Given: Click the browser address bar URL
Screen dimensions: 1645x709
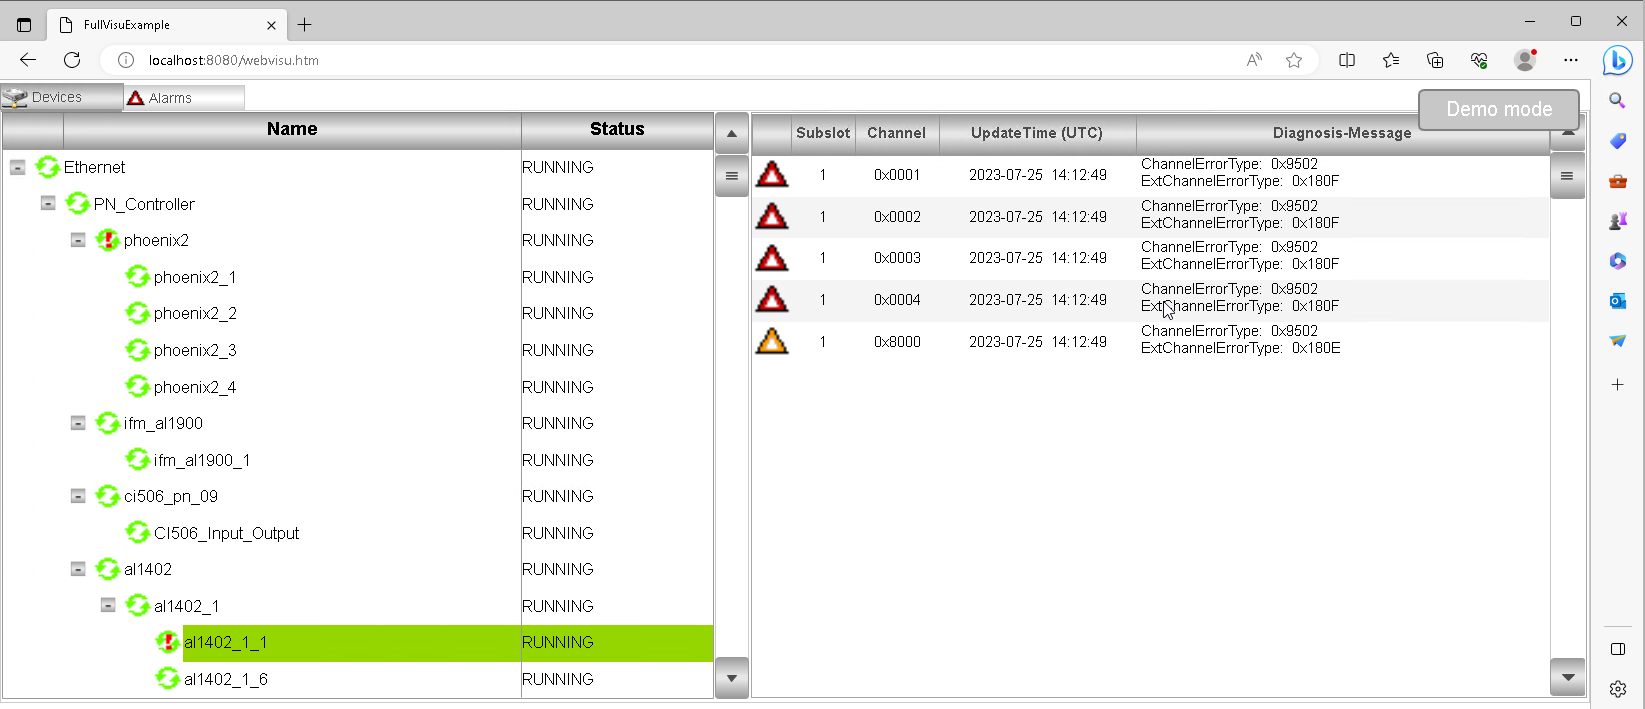Looking at the screenshot, I should (x=234, y=60).
